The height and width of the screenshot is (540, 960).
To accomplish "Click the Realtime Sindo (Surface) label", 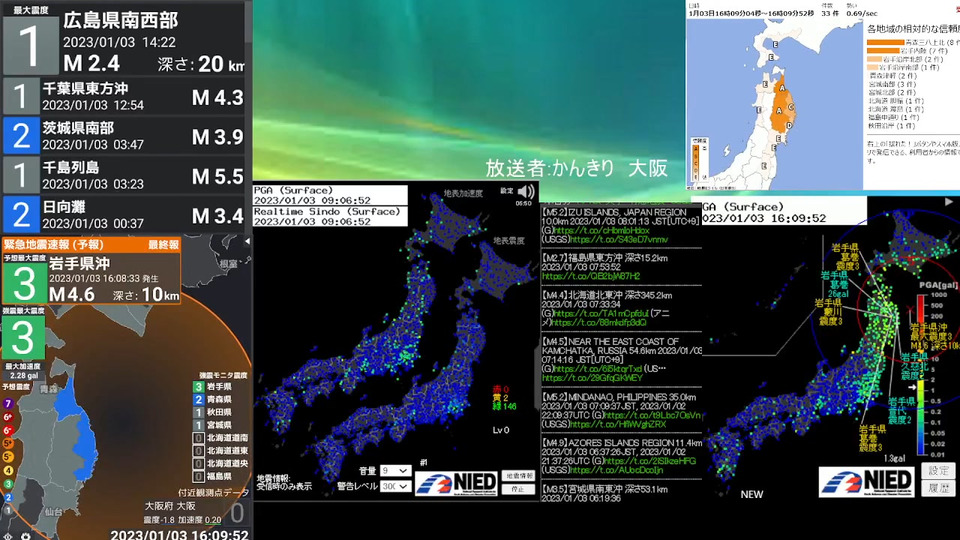I will pos(327,212).
